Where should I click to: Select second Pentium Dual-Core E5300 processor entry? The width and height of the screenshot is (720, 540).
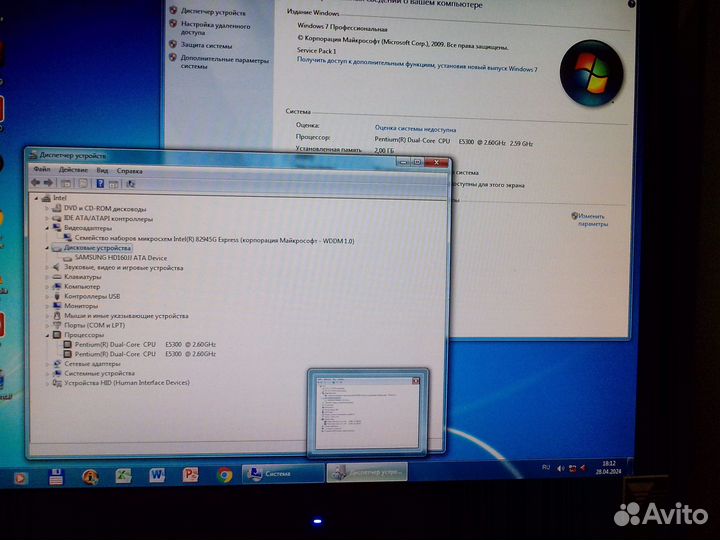point(145,354)
